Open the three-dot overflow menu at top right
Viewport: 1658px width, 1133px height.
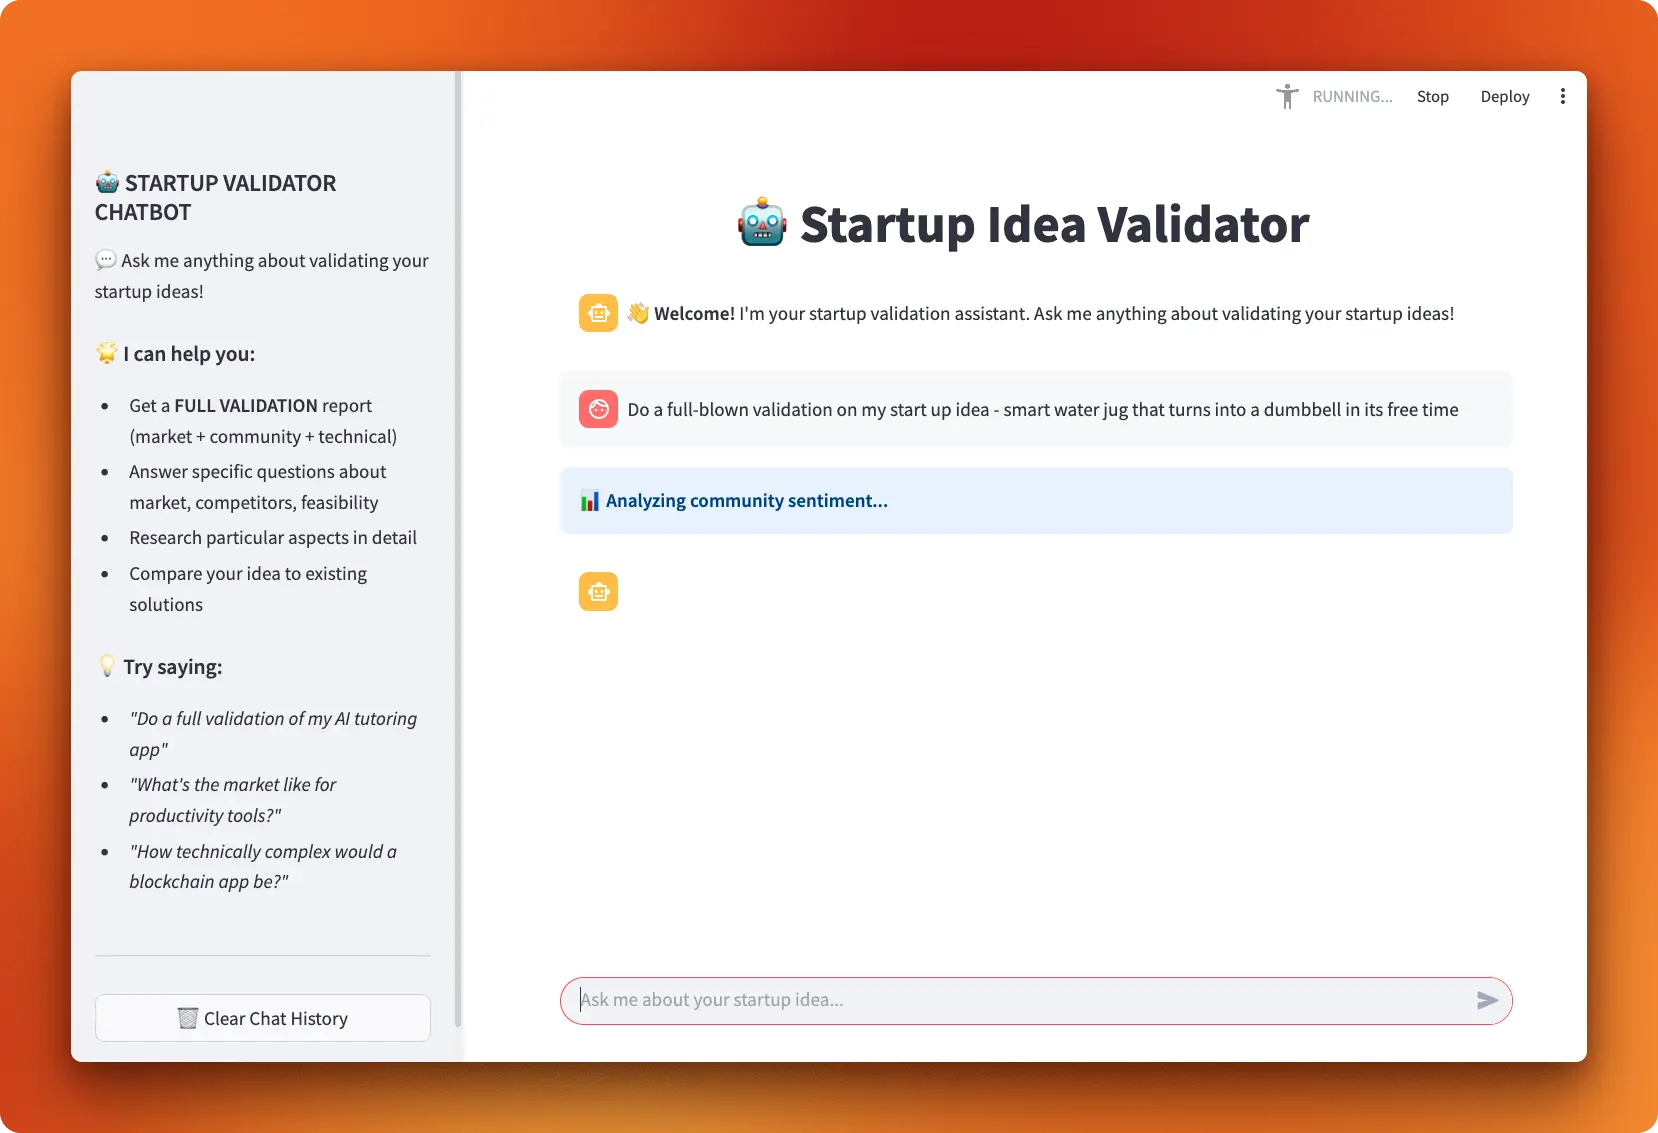pos(1563,96)
